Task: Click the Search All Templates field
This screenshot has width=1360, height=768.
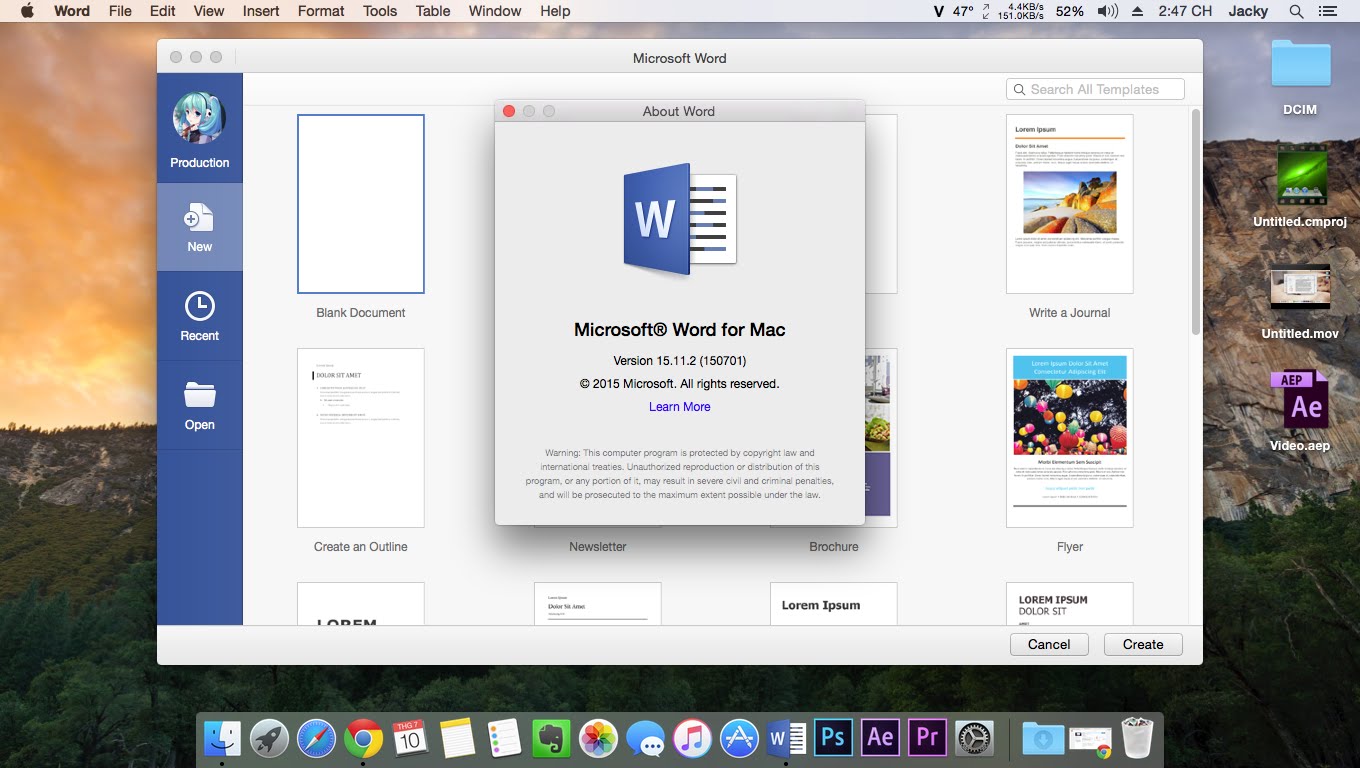Action: (1095, 89)
